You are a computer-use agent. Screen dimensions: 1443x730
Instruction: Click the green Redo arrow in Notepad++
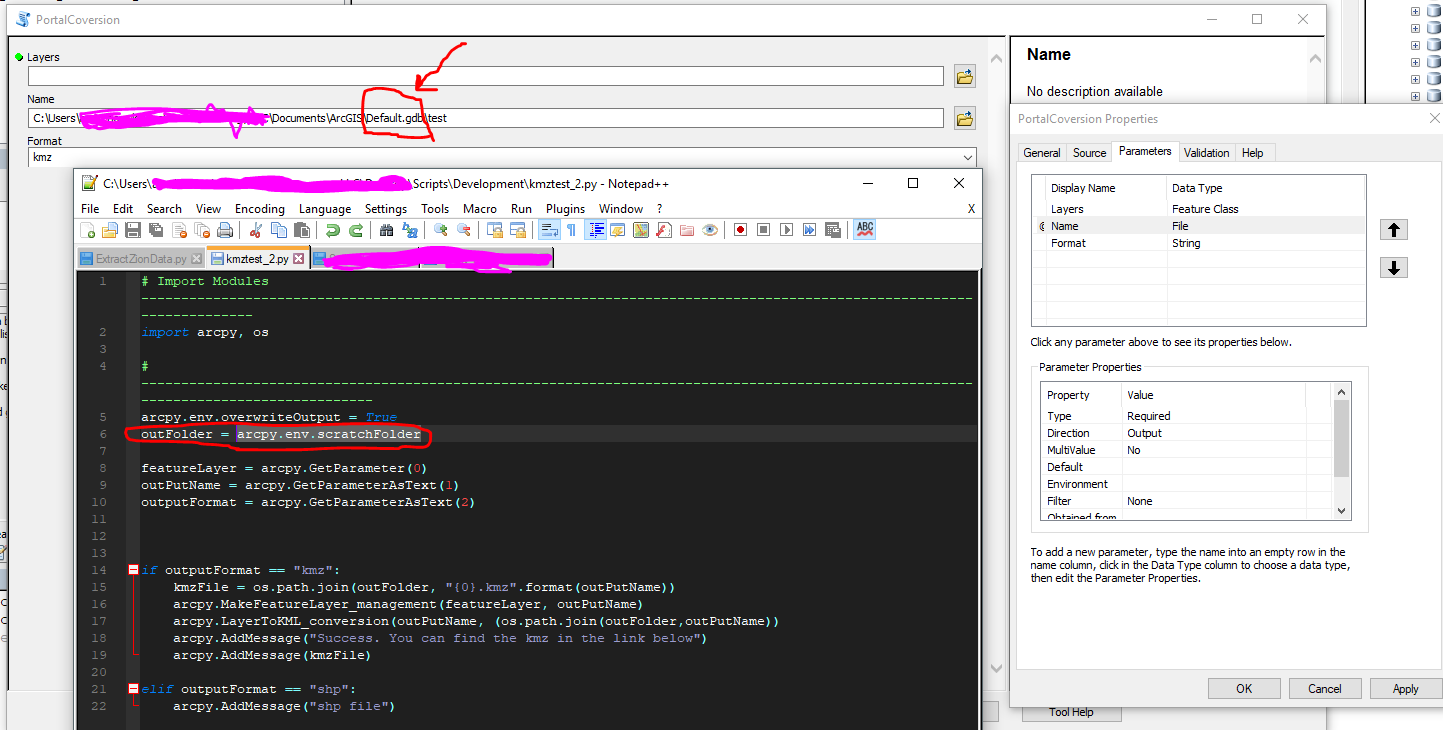click(x=356, y=230)
